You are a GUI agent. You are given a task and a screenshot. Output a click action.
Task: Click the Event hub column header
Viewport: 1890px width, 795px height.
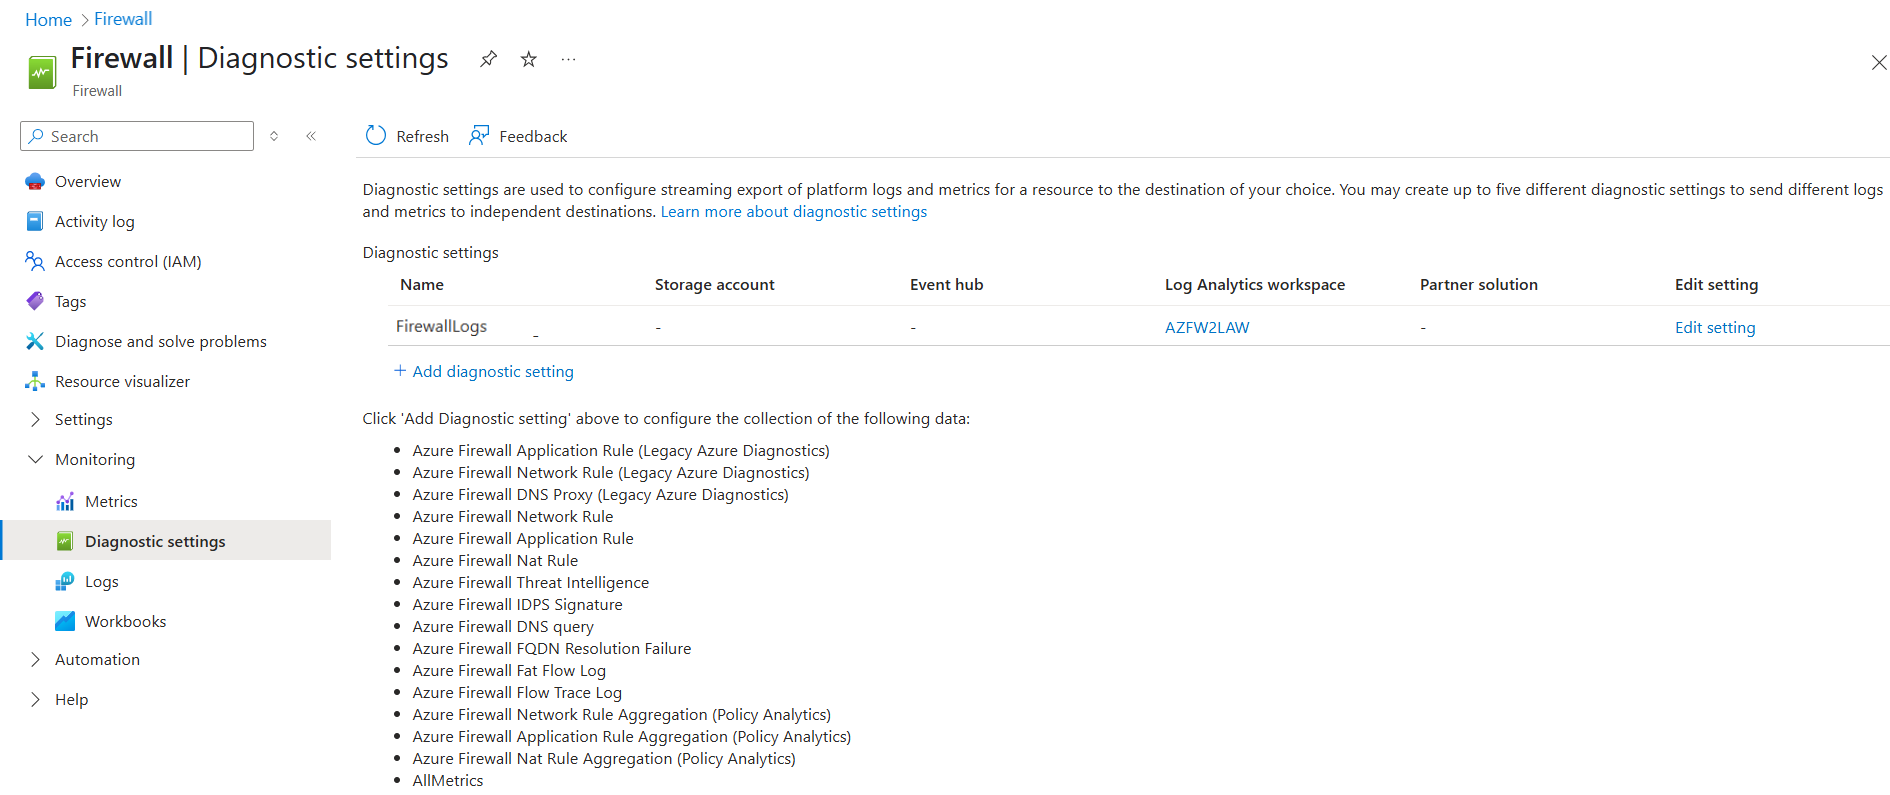(946, 285)
